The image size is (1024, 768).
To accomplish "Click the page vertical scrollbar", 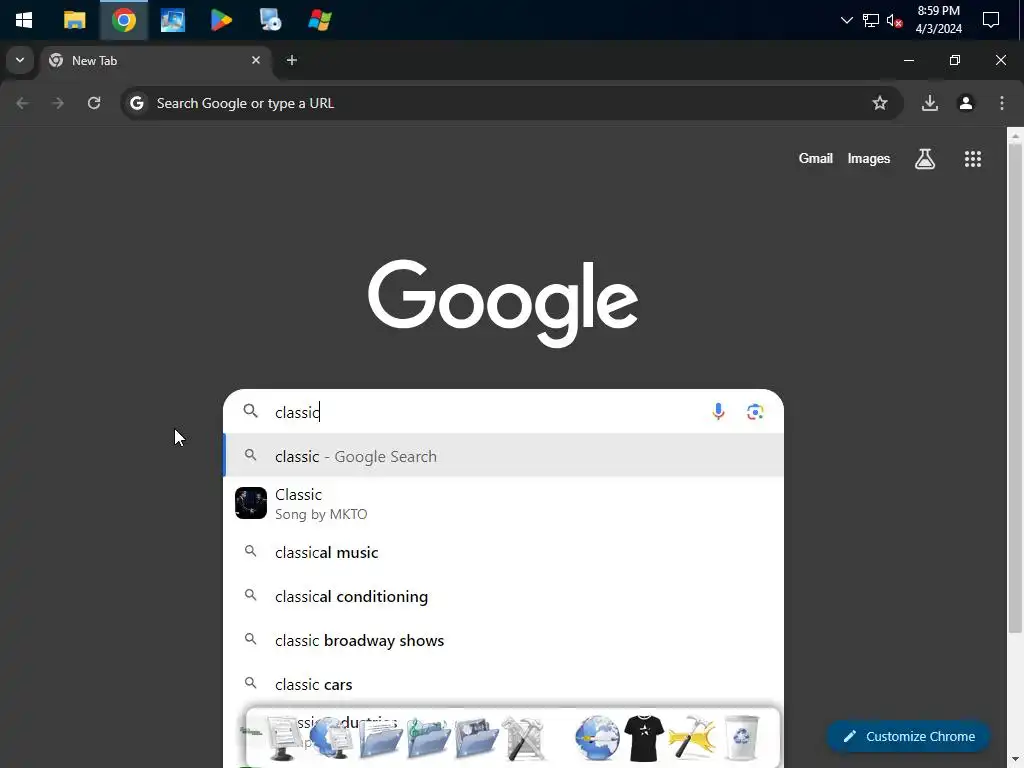I will tap(1014, 389).
